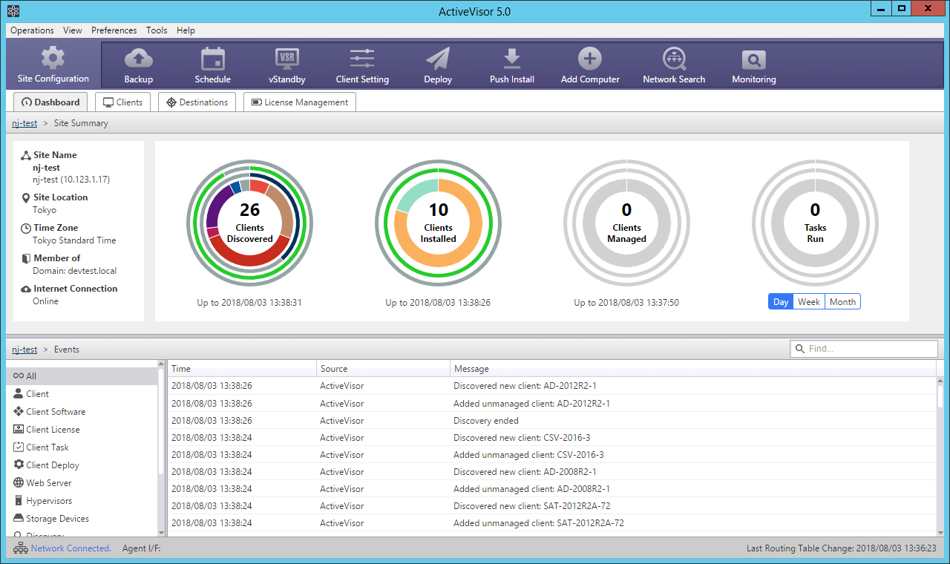Click the events table vertical scrollbar
Viewport: 950px width, 564px height.
point(940,456)
